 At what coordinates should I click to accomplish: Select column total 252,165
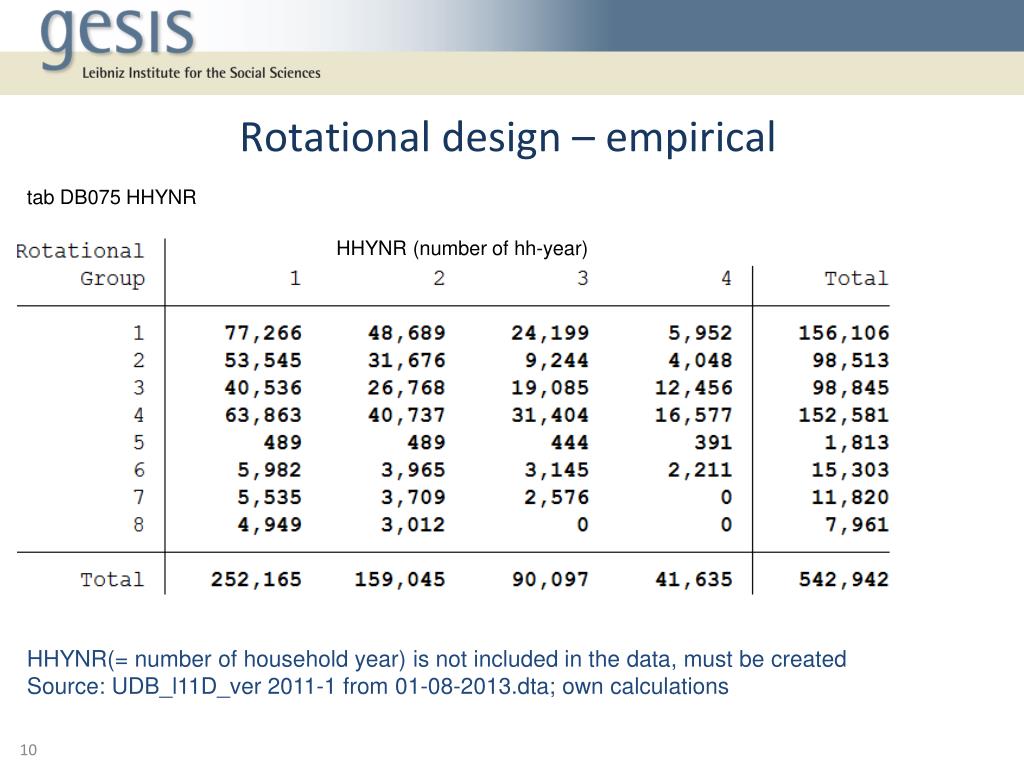257,580
